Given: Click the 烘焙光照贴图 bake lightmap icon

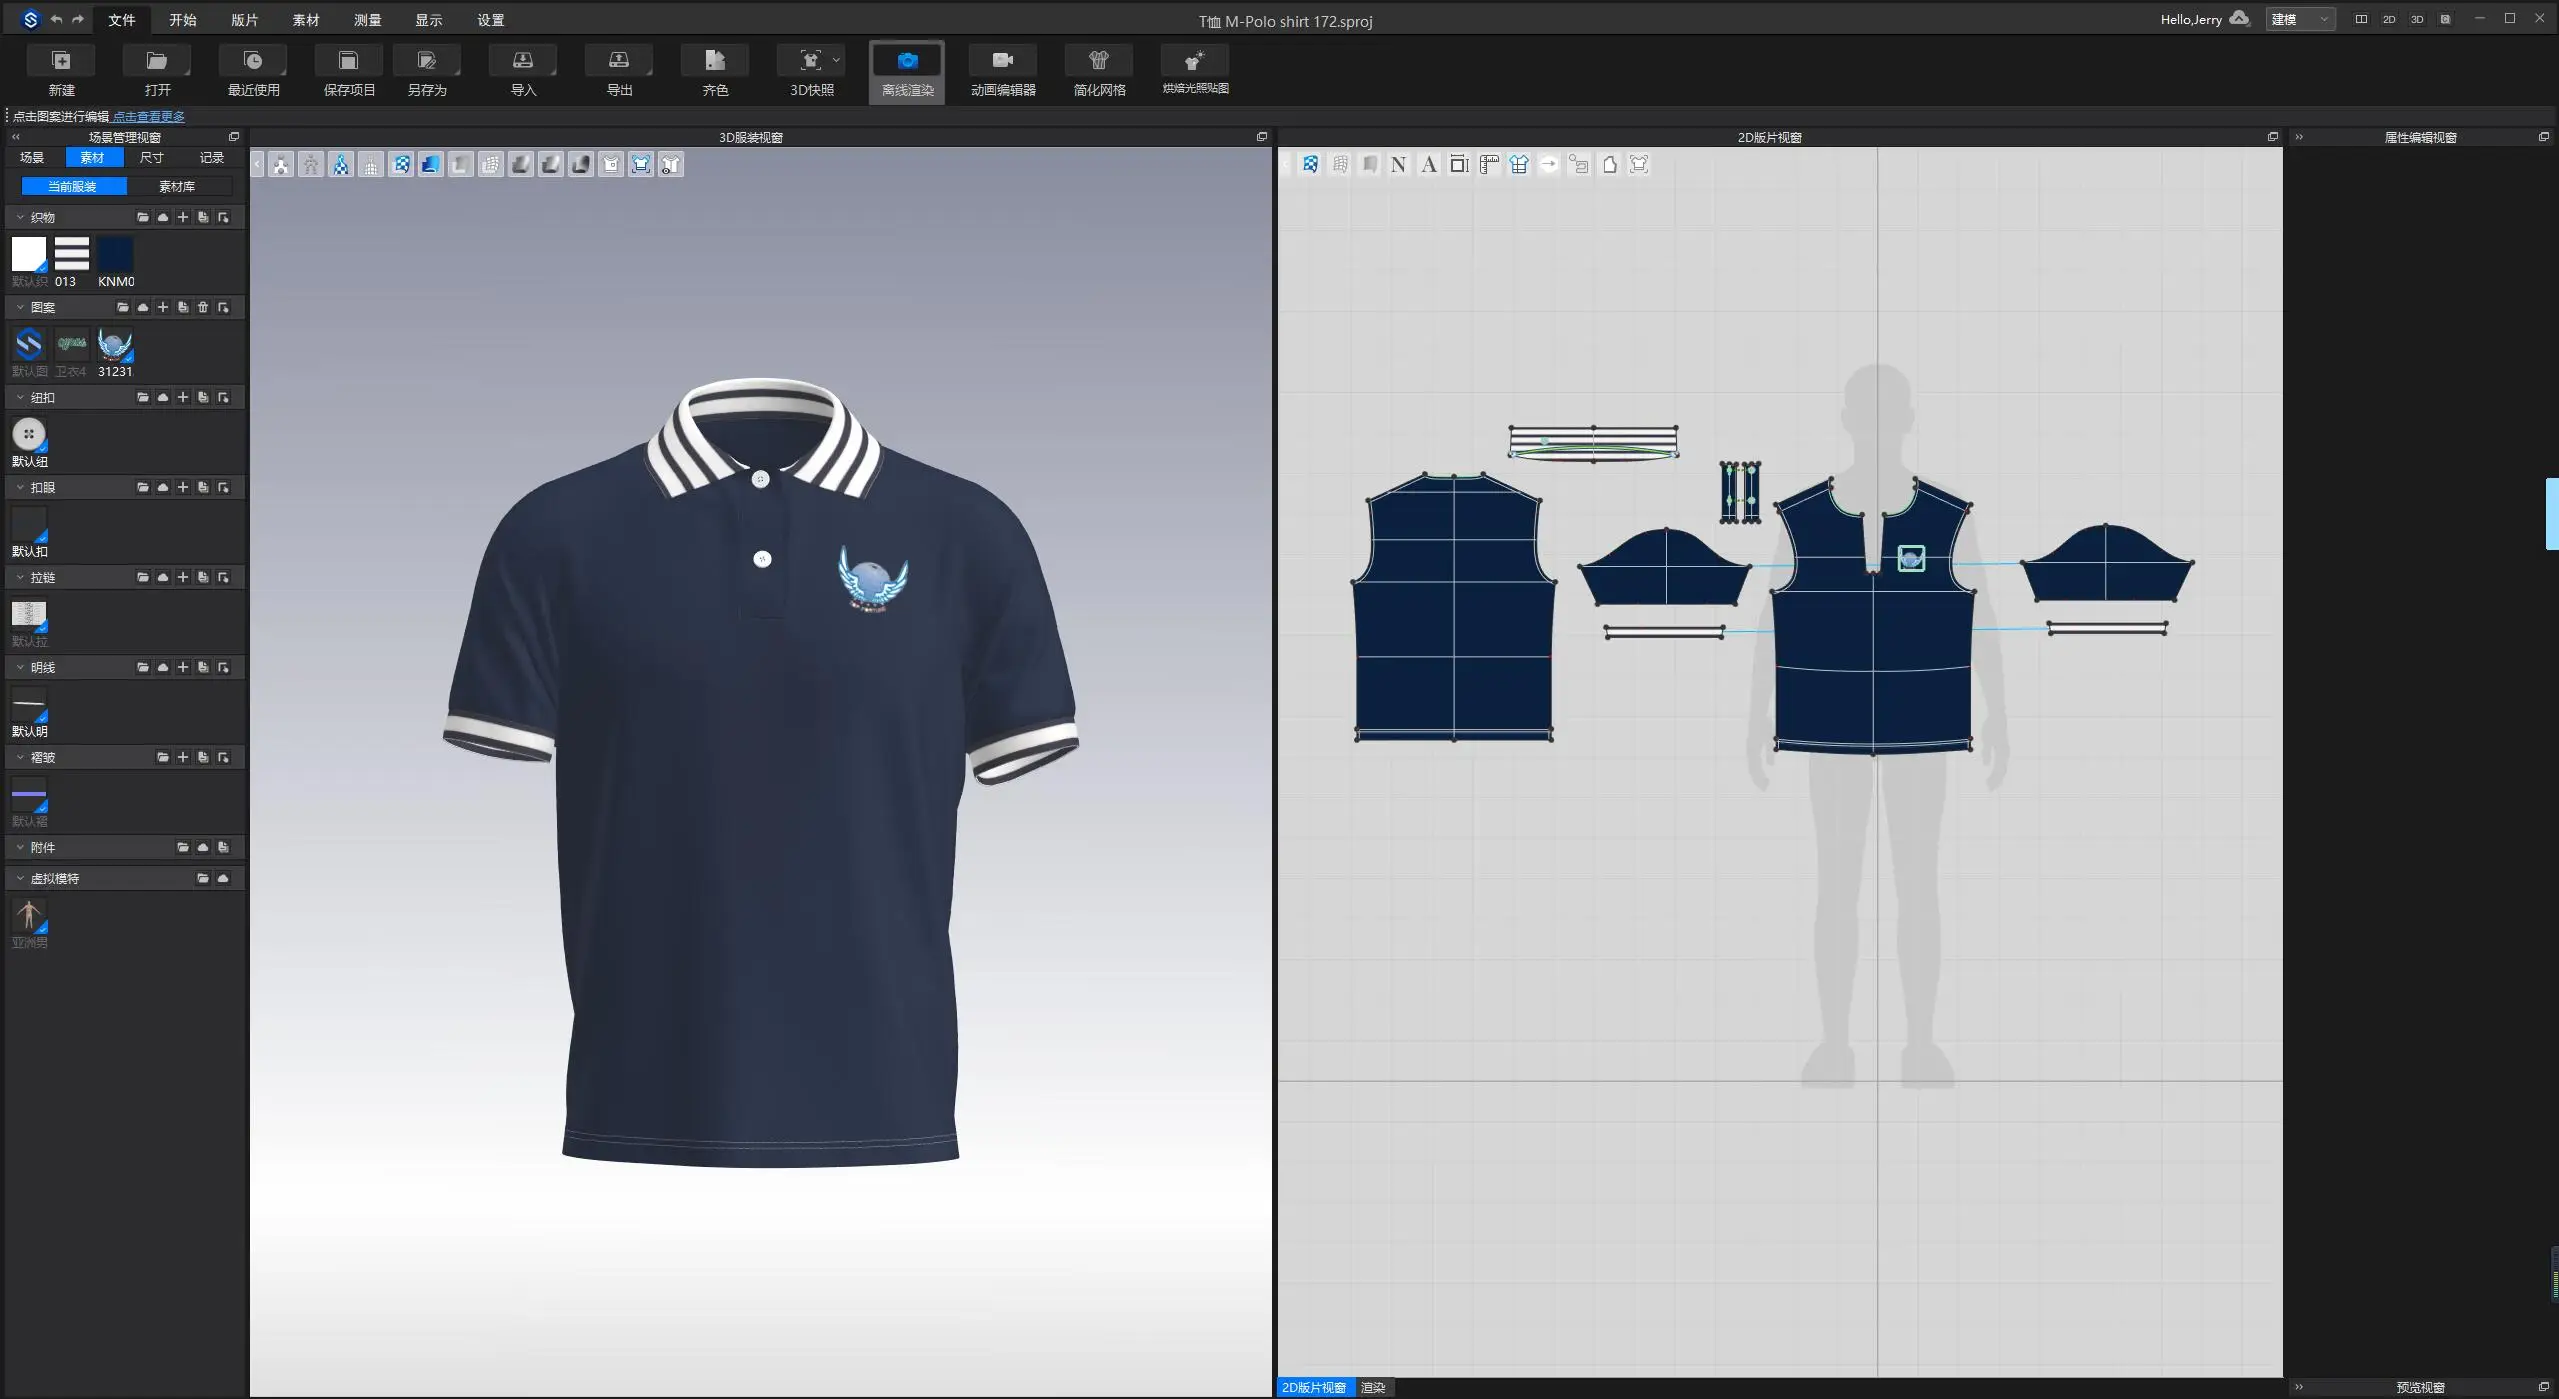Looking at the screenshot, I should (1194, 62).
